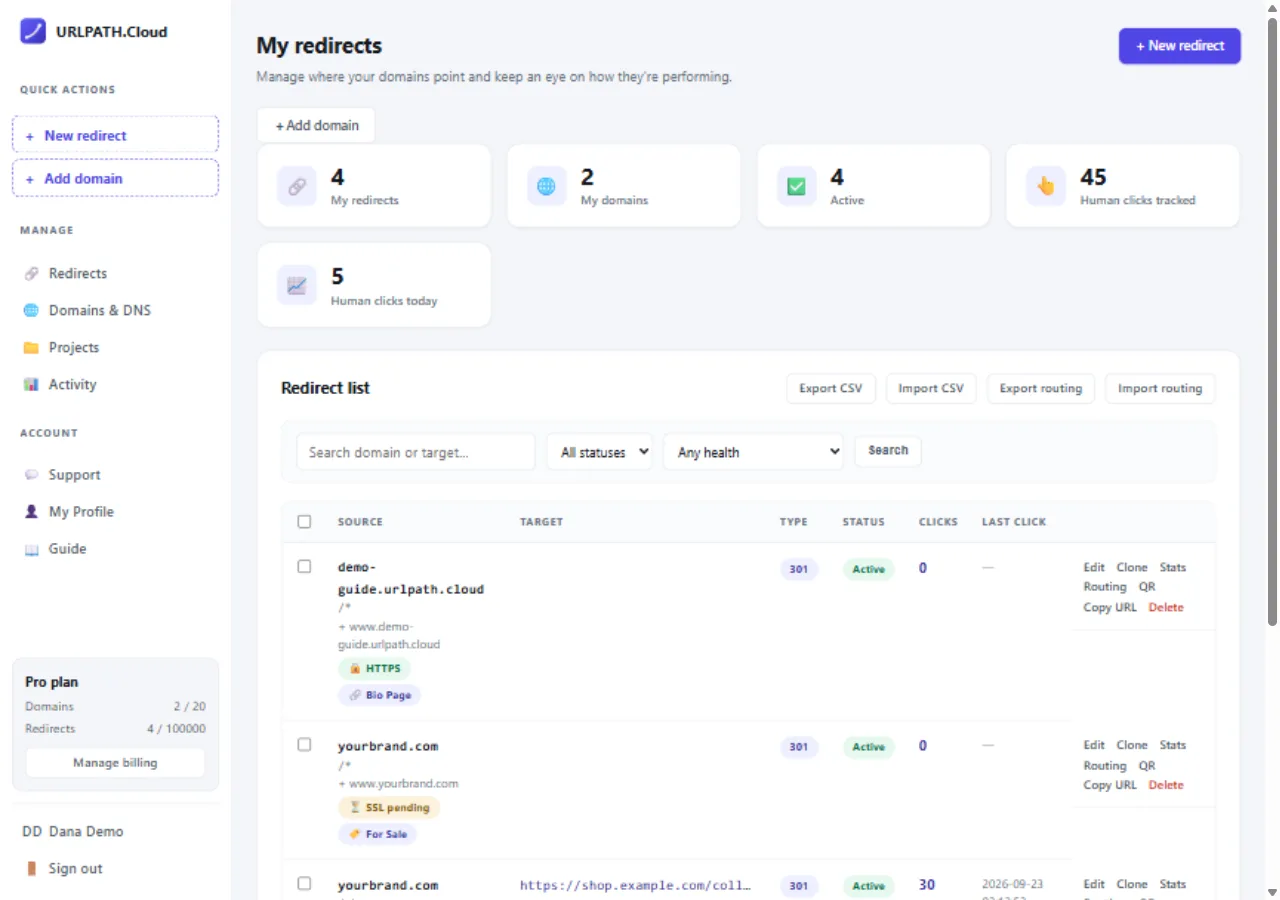The width and height of the screenshot is (1280, 900).
Task: Click Copy URL for demo-guide.urlpath.cloud
Action: pyautogui.click(x=1110, y=607)
